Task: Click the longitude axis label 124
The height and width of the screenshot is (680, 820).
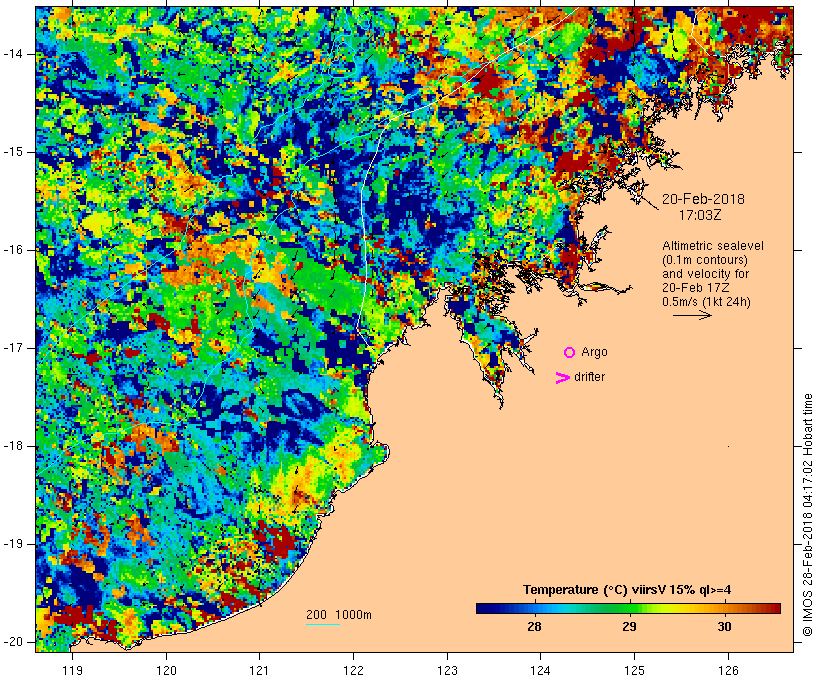Action: pos(541,671)
